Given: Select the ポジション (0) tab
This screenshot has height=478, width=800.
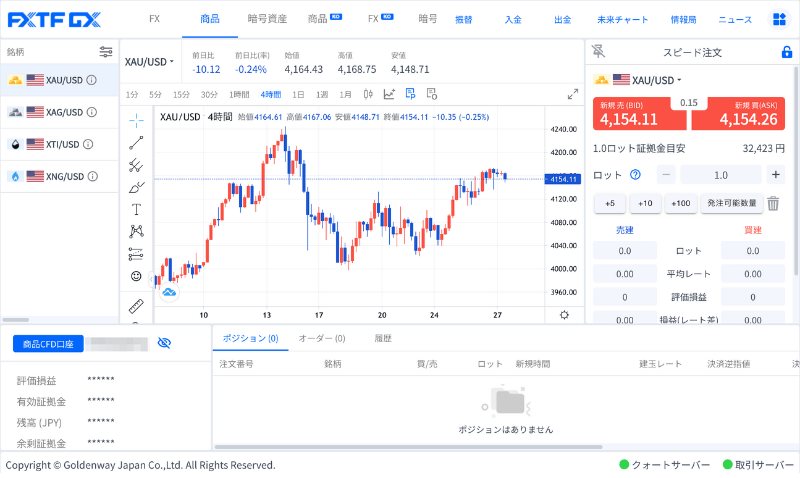Looking at the screenshot, I should (251, 338).
